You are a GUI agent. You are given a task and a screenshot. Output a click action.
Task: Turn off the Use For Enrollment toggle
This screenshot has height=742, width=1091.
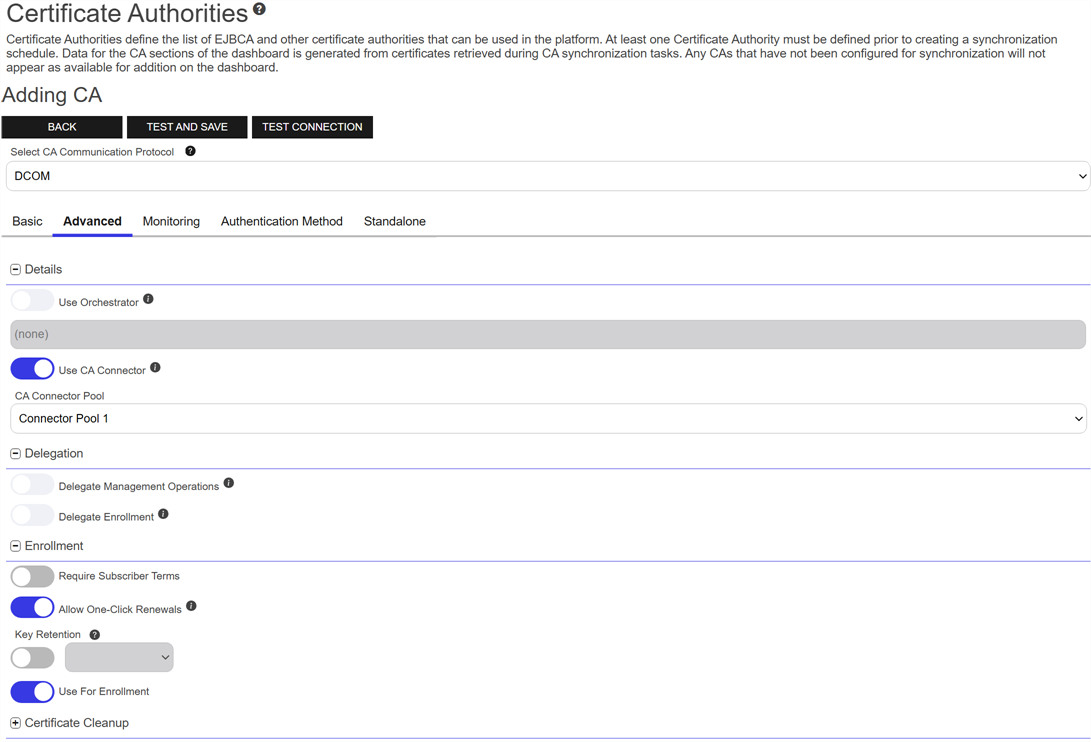pos(33,692)
